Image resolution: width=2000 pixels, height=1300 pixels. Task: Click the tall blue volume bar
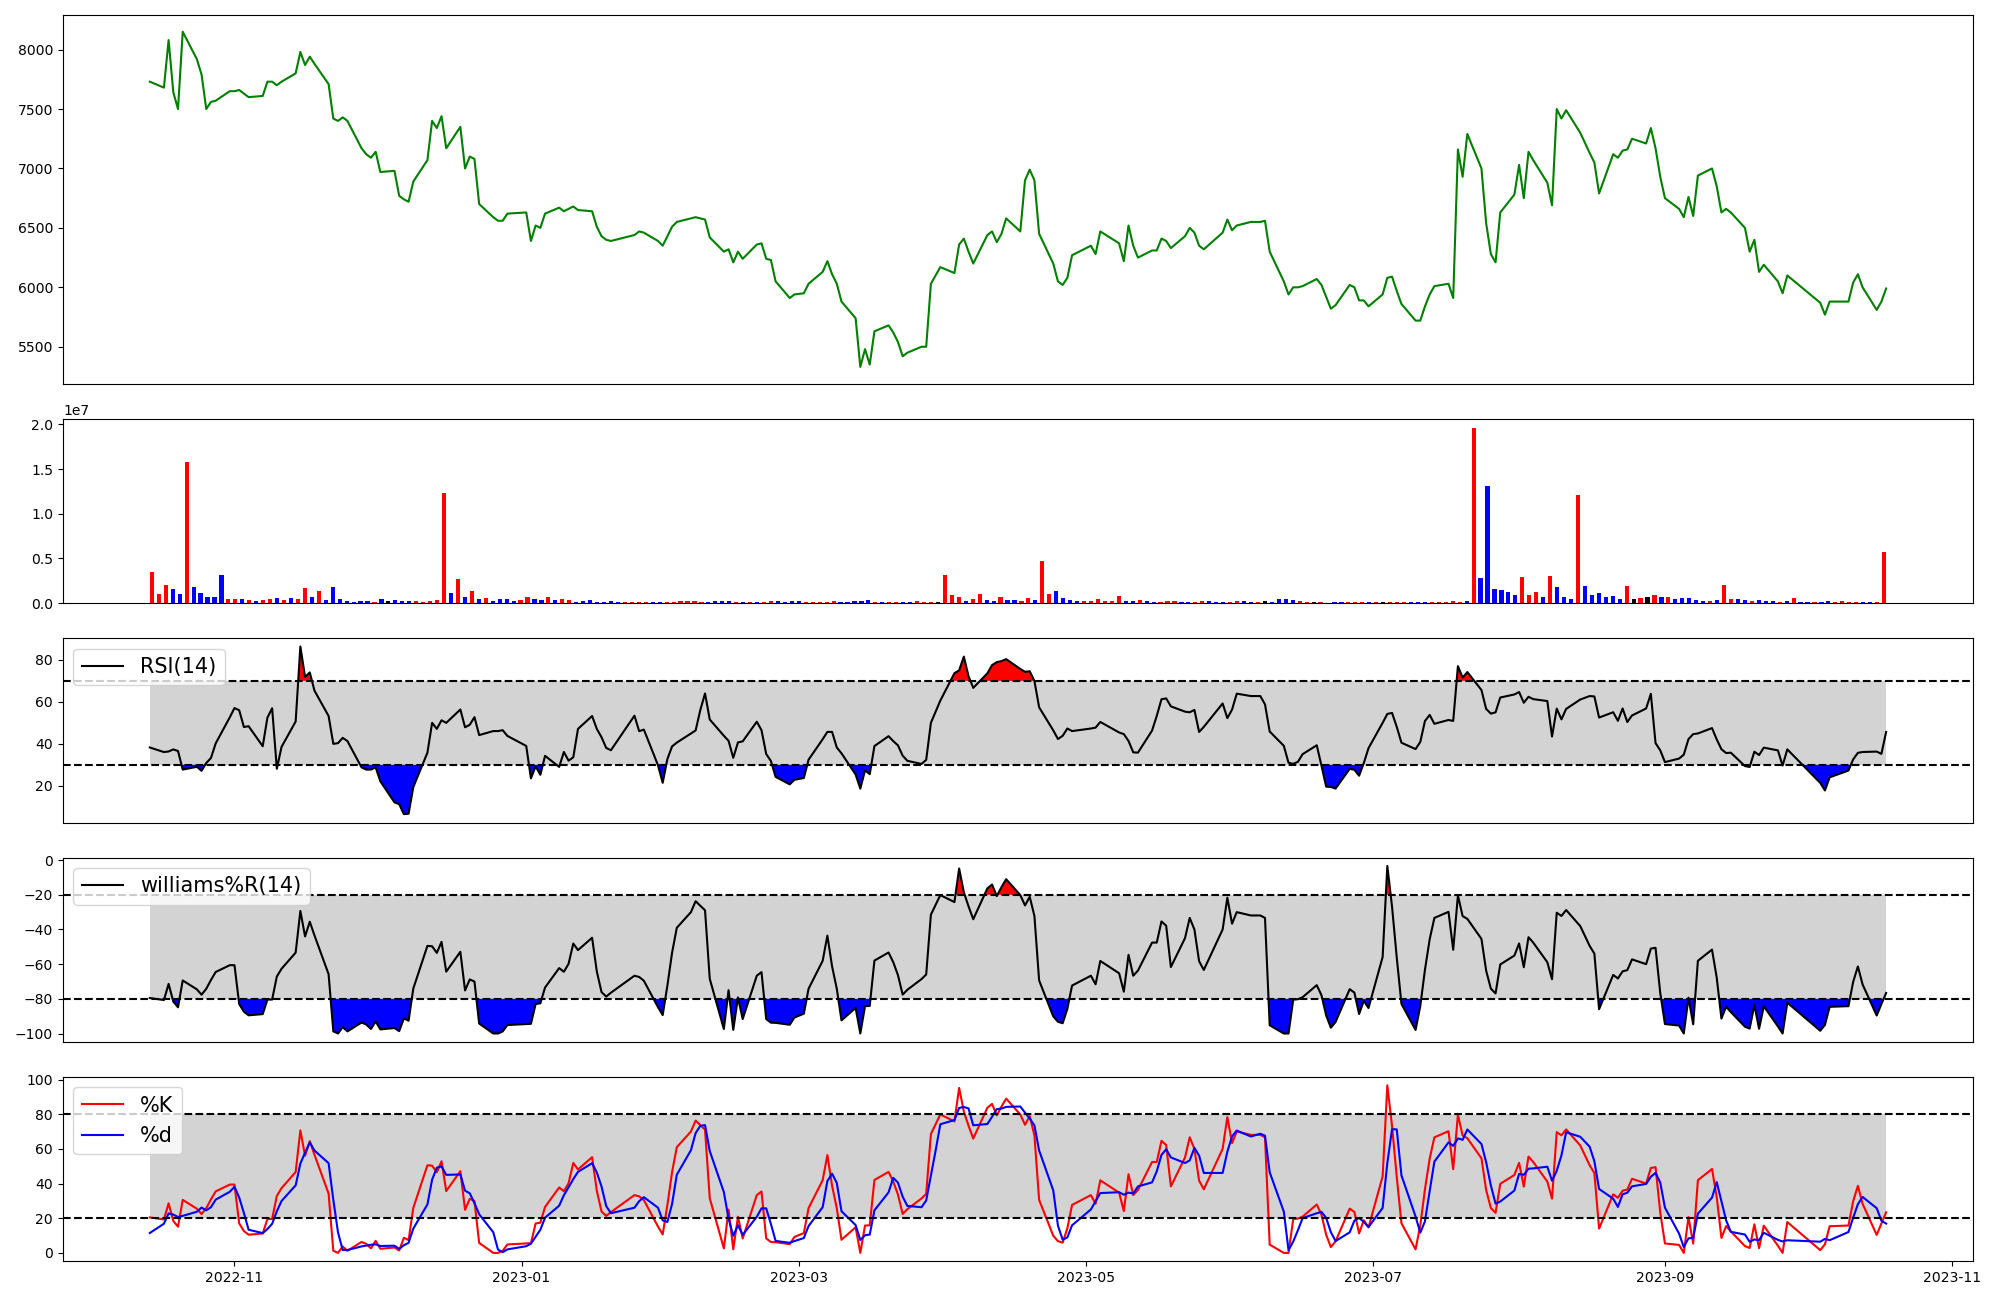1487,545
